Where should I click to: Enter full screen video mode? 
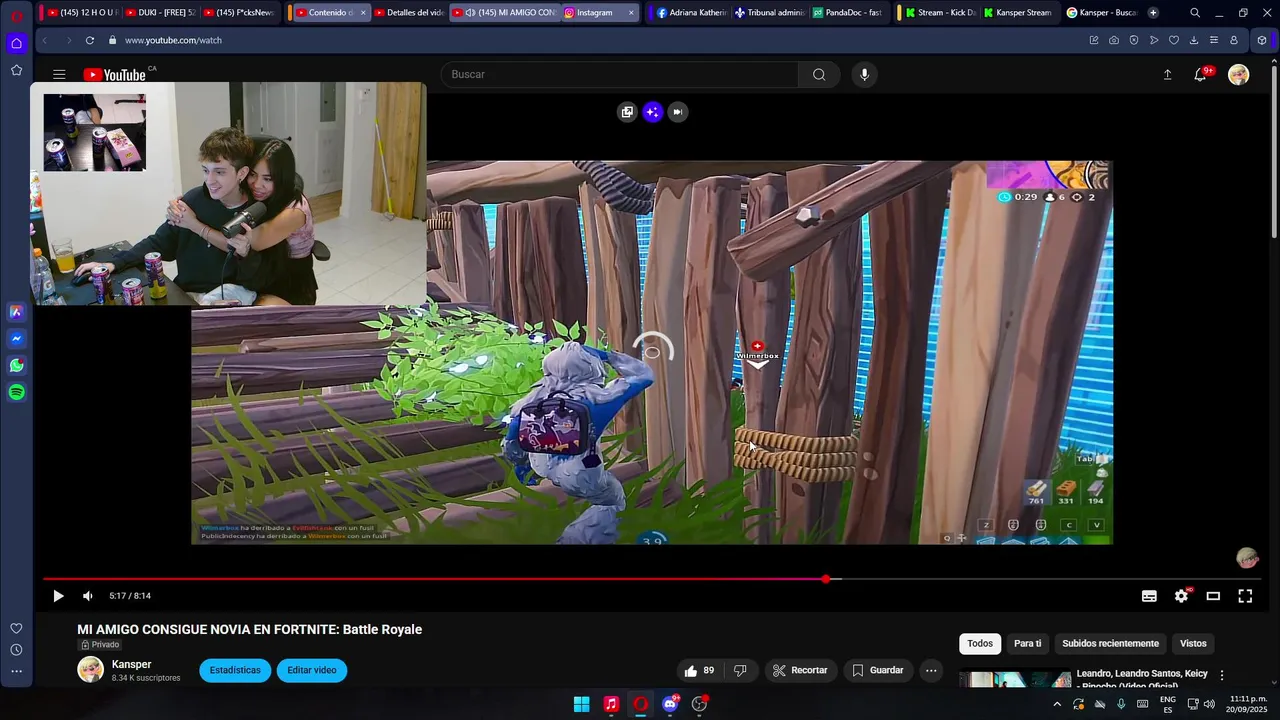tap(1245, 596)
